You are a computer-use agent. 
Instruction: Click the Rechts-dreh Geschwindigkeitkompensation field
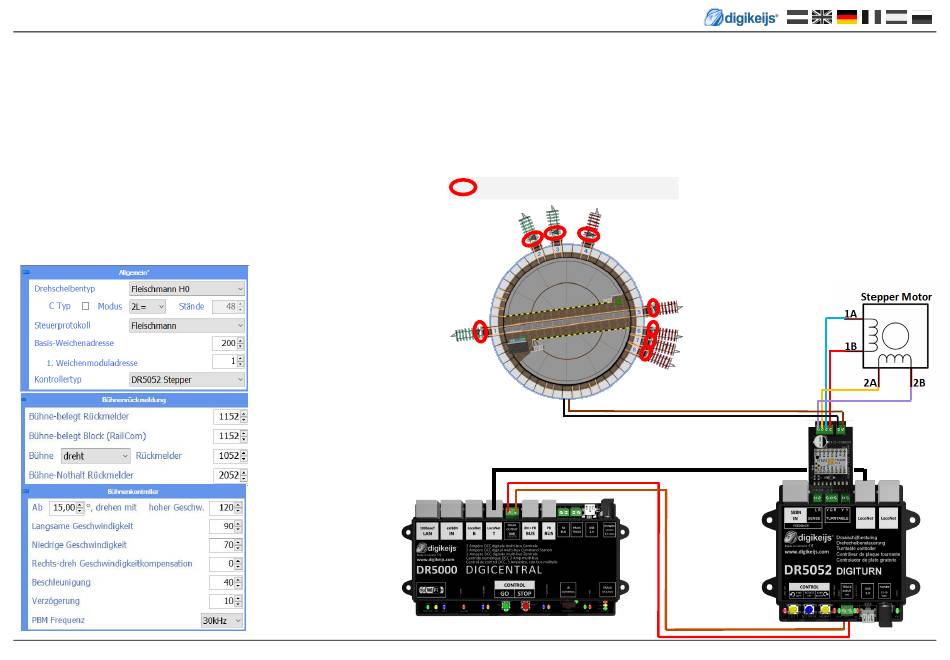(226, 564)
